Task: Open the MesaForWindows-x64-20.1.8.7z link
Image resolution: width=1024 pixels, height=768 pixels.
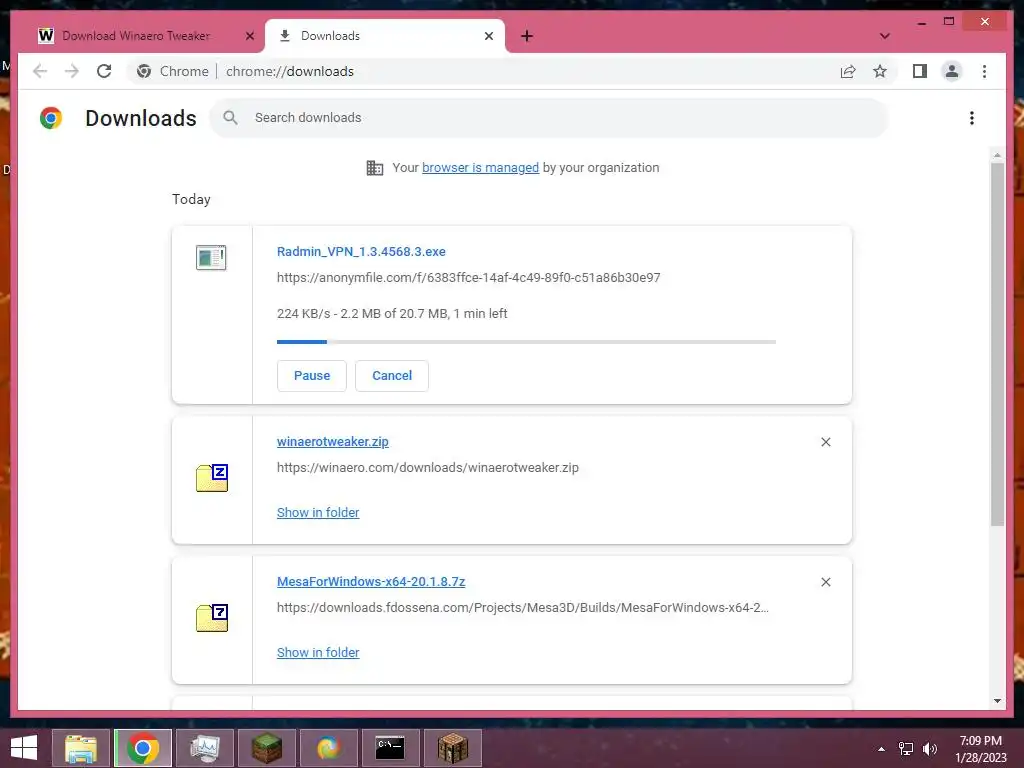Action: click(x=371, y=581)
